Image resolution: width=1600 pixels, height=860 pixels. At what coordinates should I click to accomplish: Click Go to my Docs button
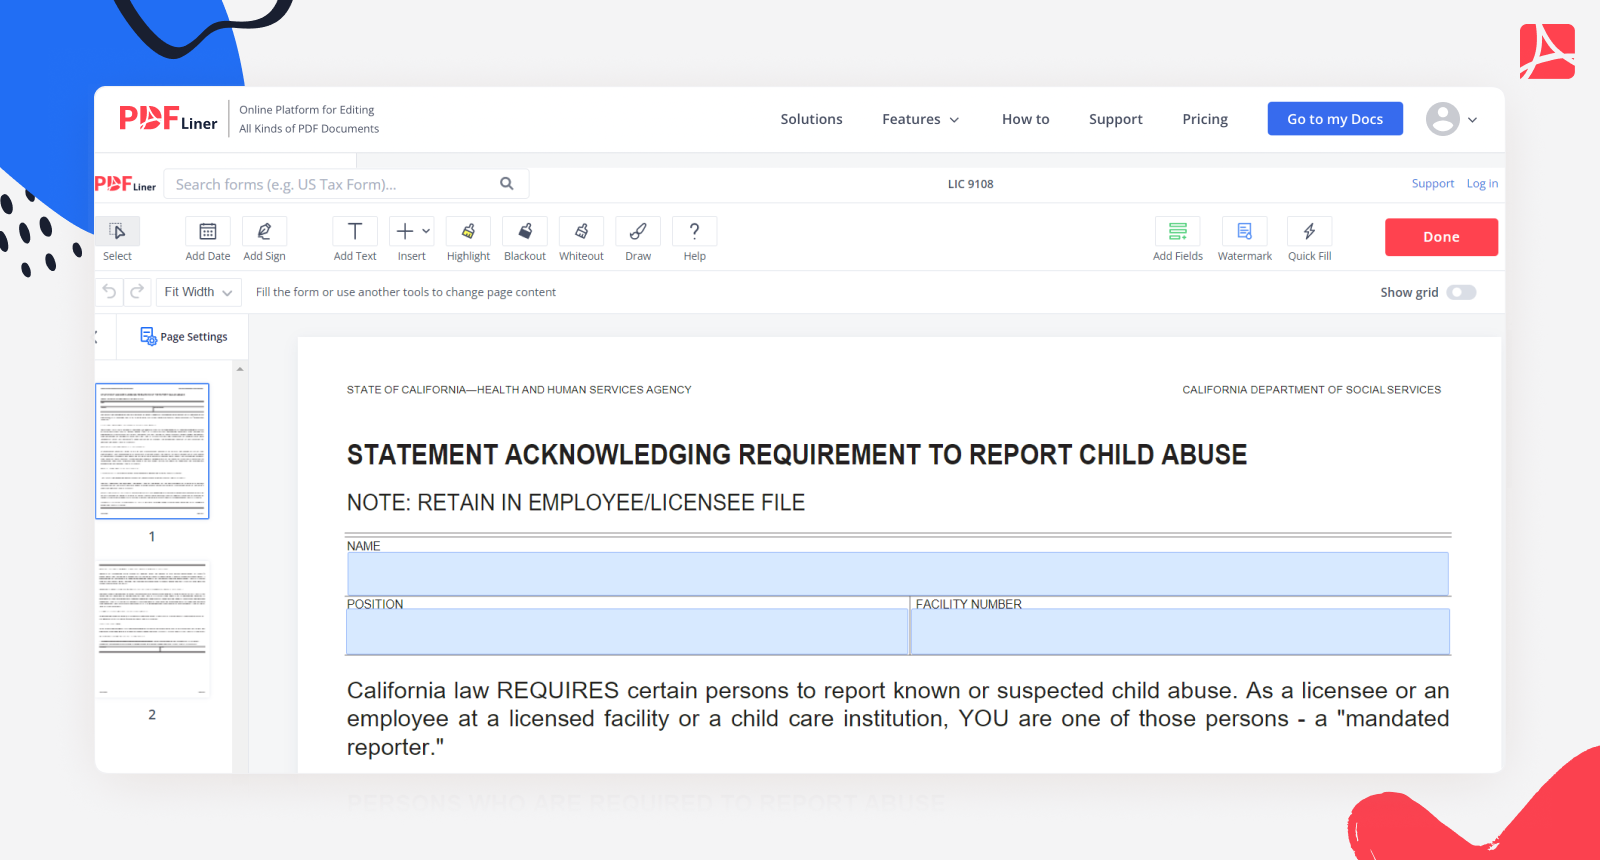(1335, 119)
